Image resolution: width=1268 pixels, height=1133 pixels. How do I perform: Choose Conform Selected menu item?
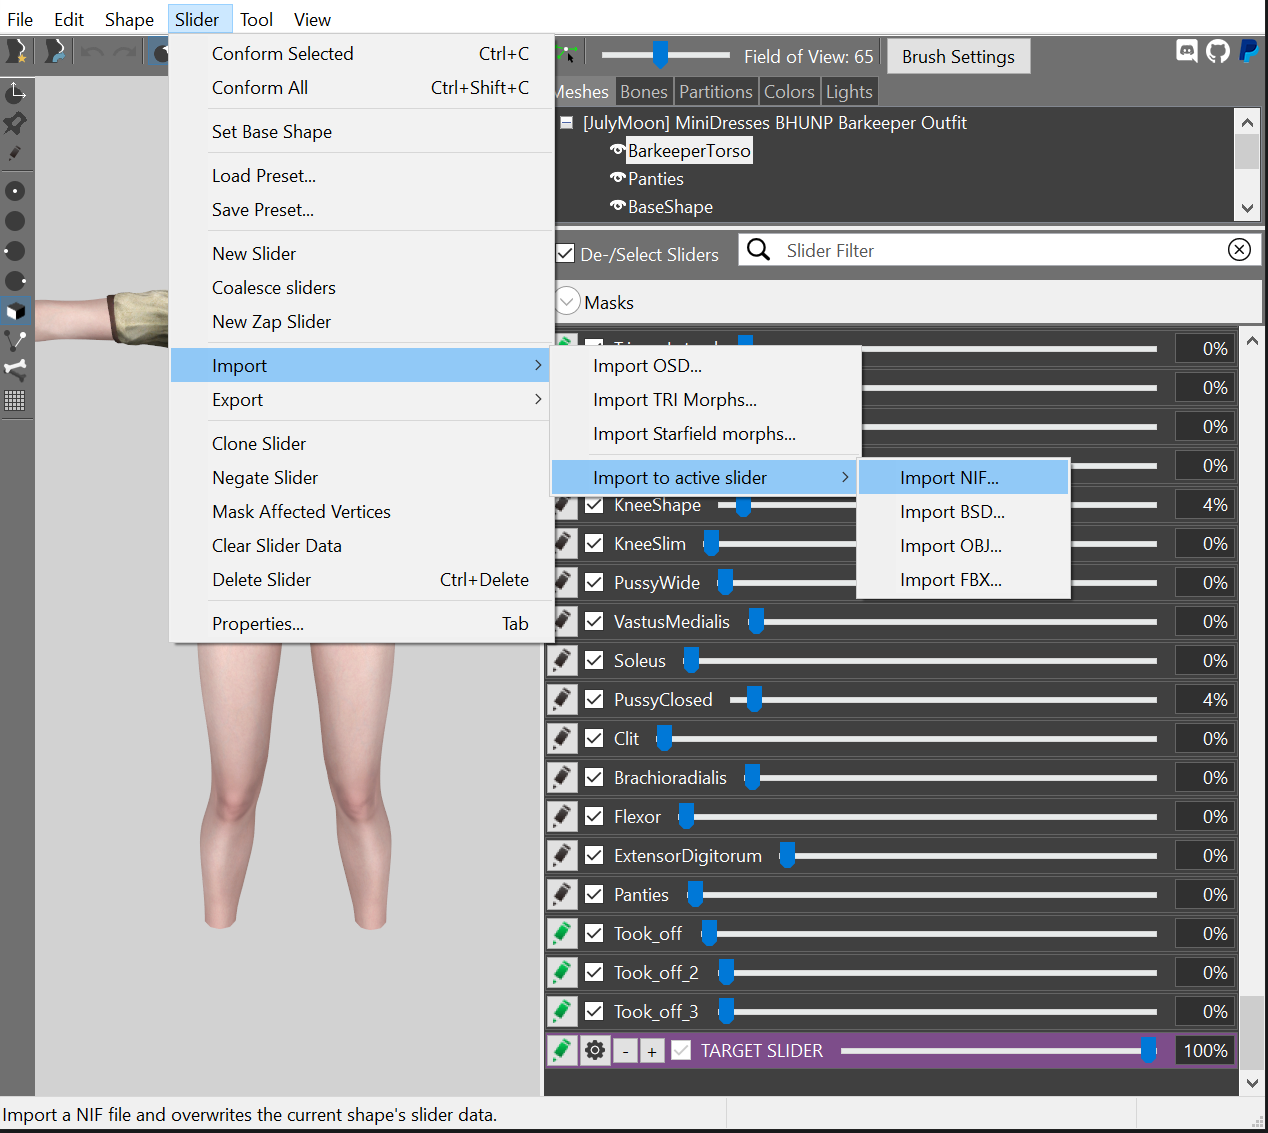click(x=361, y=53)
